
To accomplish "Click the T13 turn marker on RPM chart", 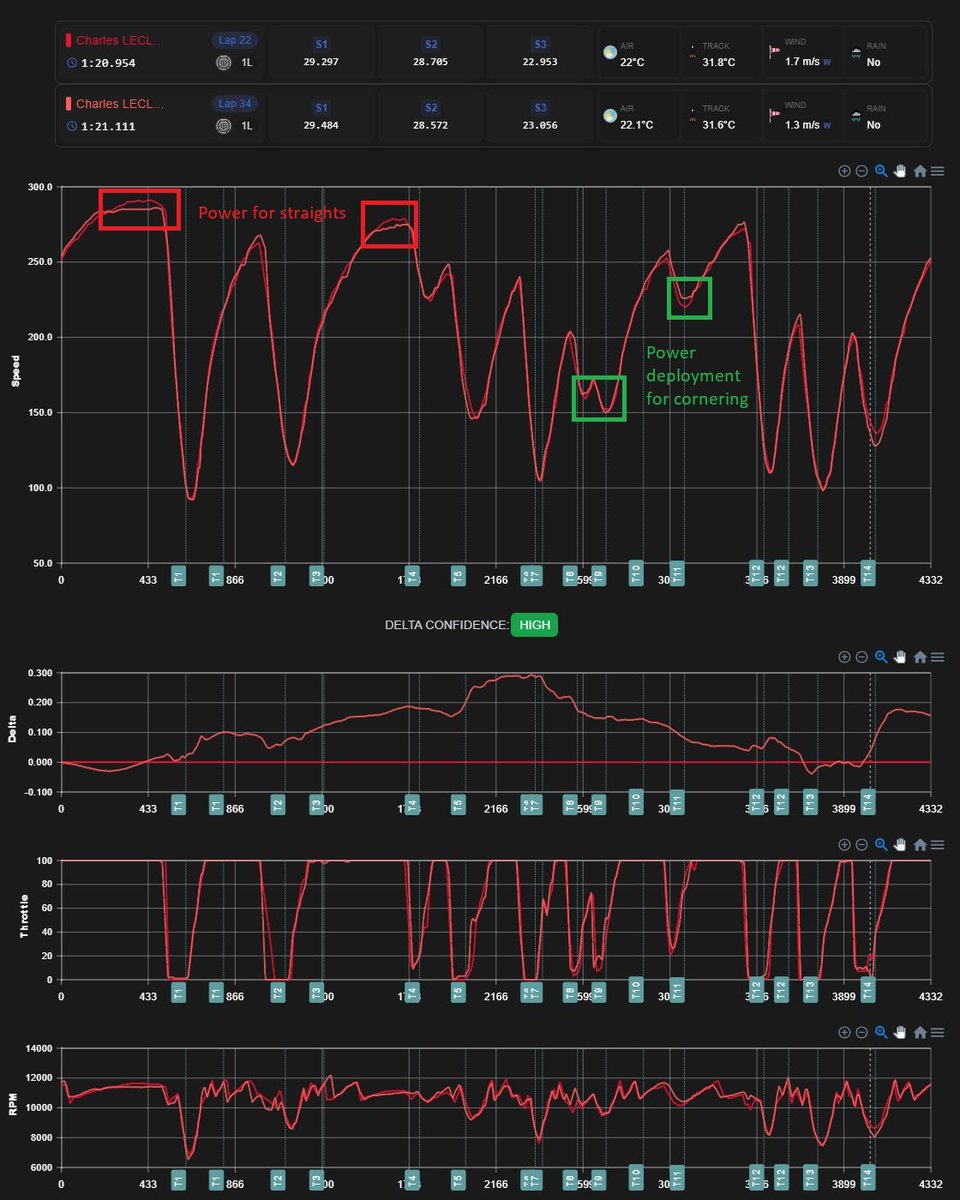I will (810, 1179).
